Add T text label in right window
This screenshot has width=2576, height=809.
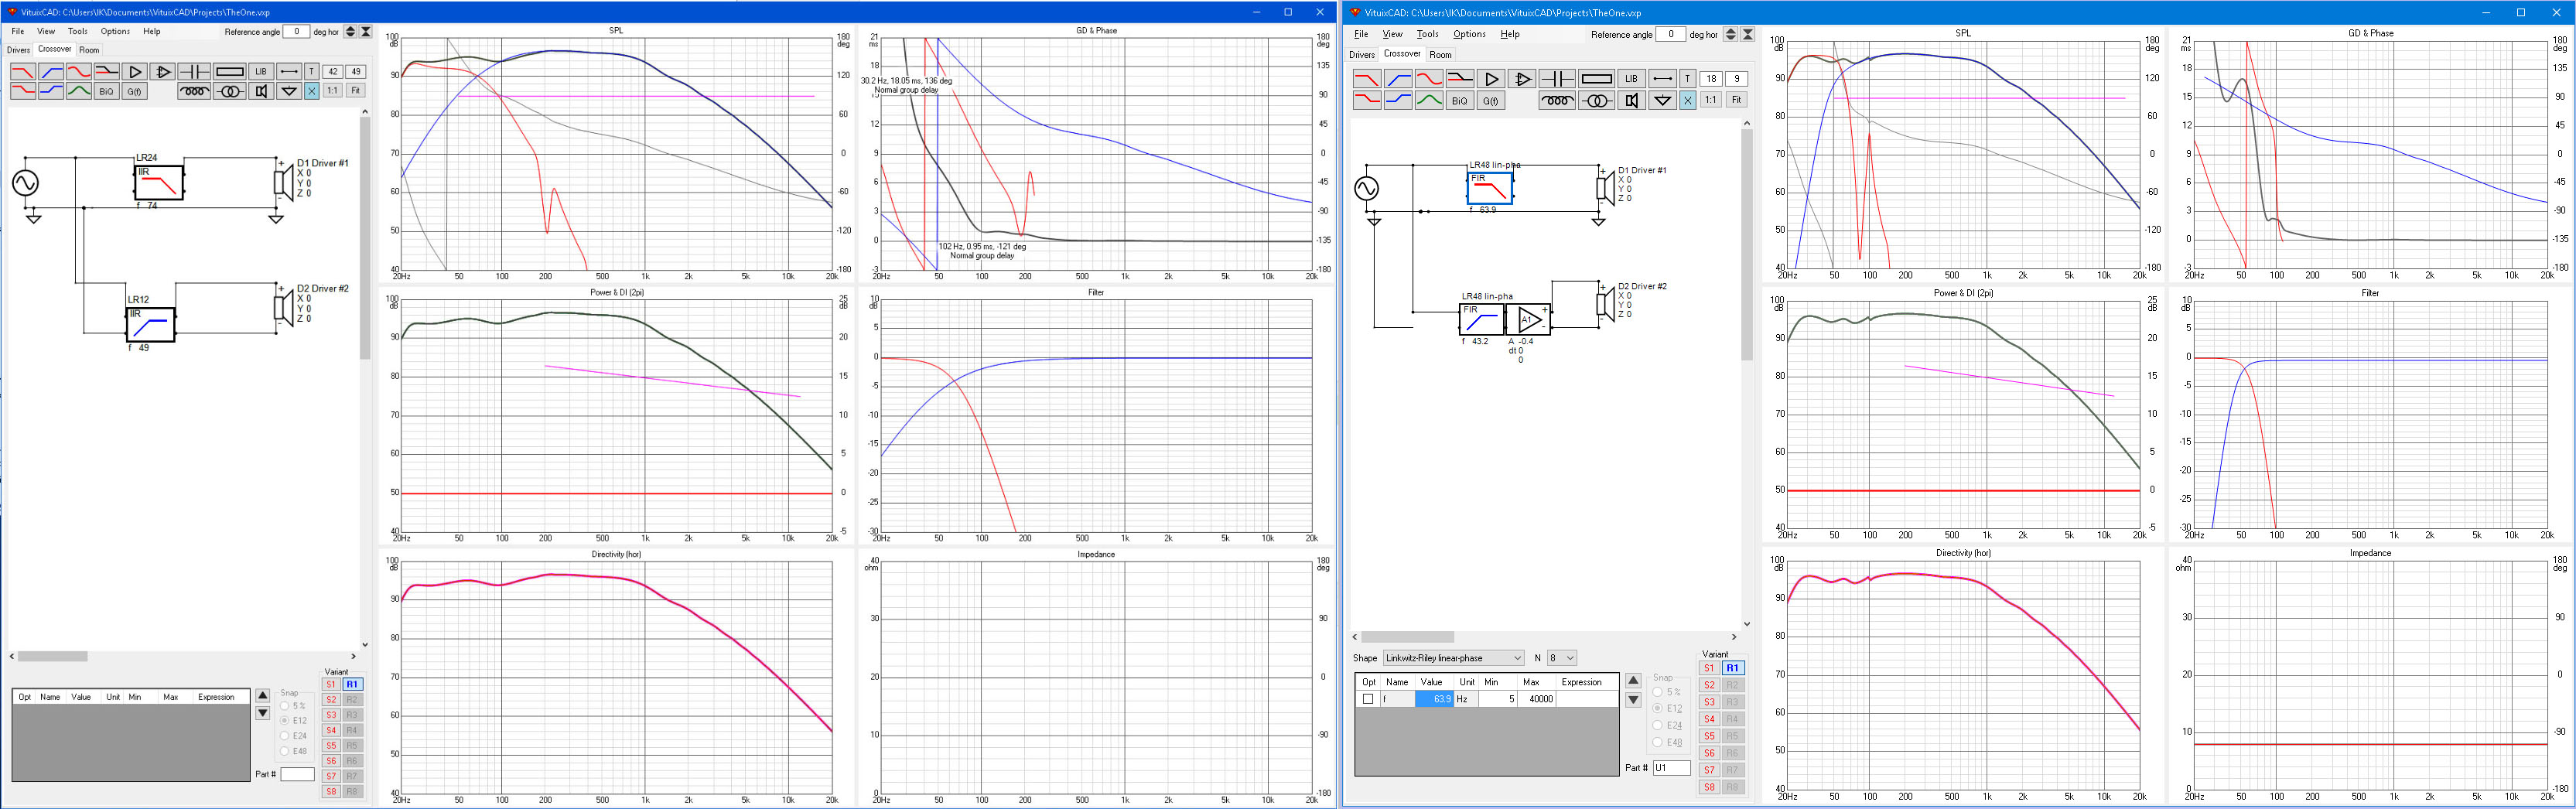1688,79
